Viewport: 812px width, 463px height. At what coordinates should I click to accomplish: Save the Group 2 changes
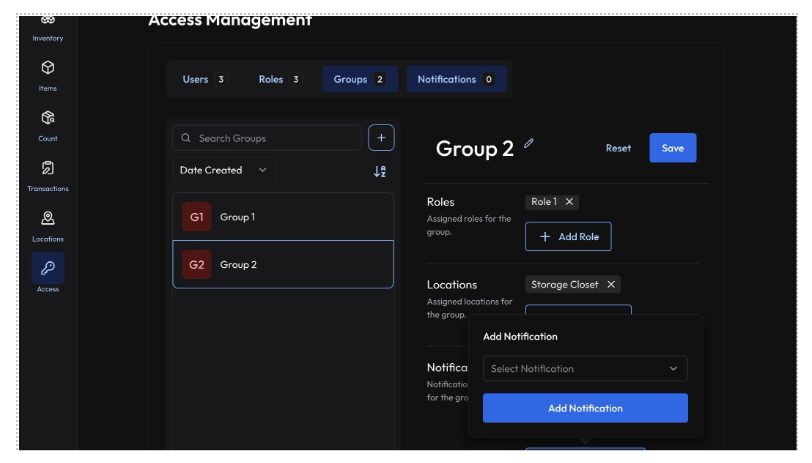tap(673, 148)
